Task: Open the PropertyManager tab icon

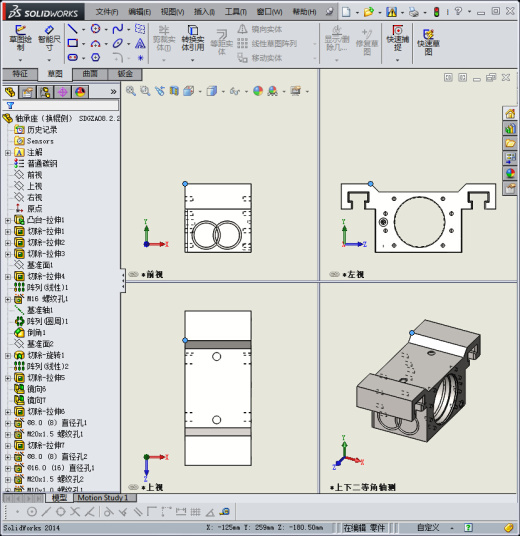Action: coord(27,92)
